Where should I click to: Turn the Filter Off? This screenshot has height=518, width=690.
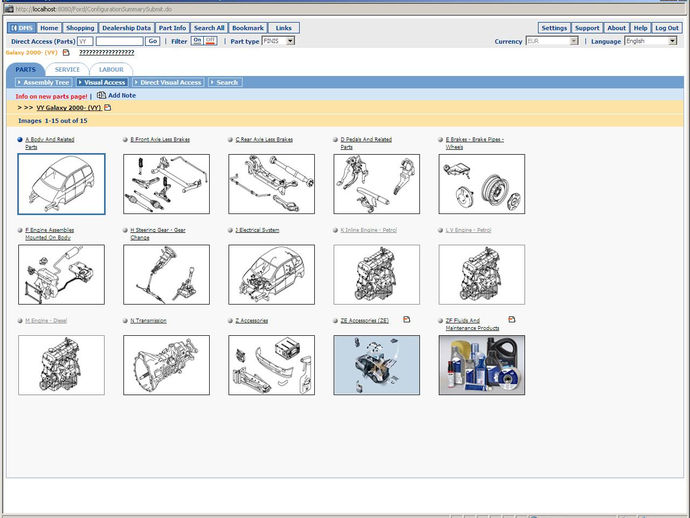210,40
